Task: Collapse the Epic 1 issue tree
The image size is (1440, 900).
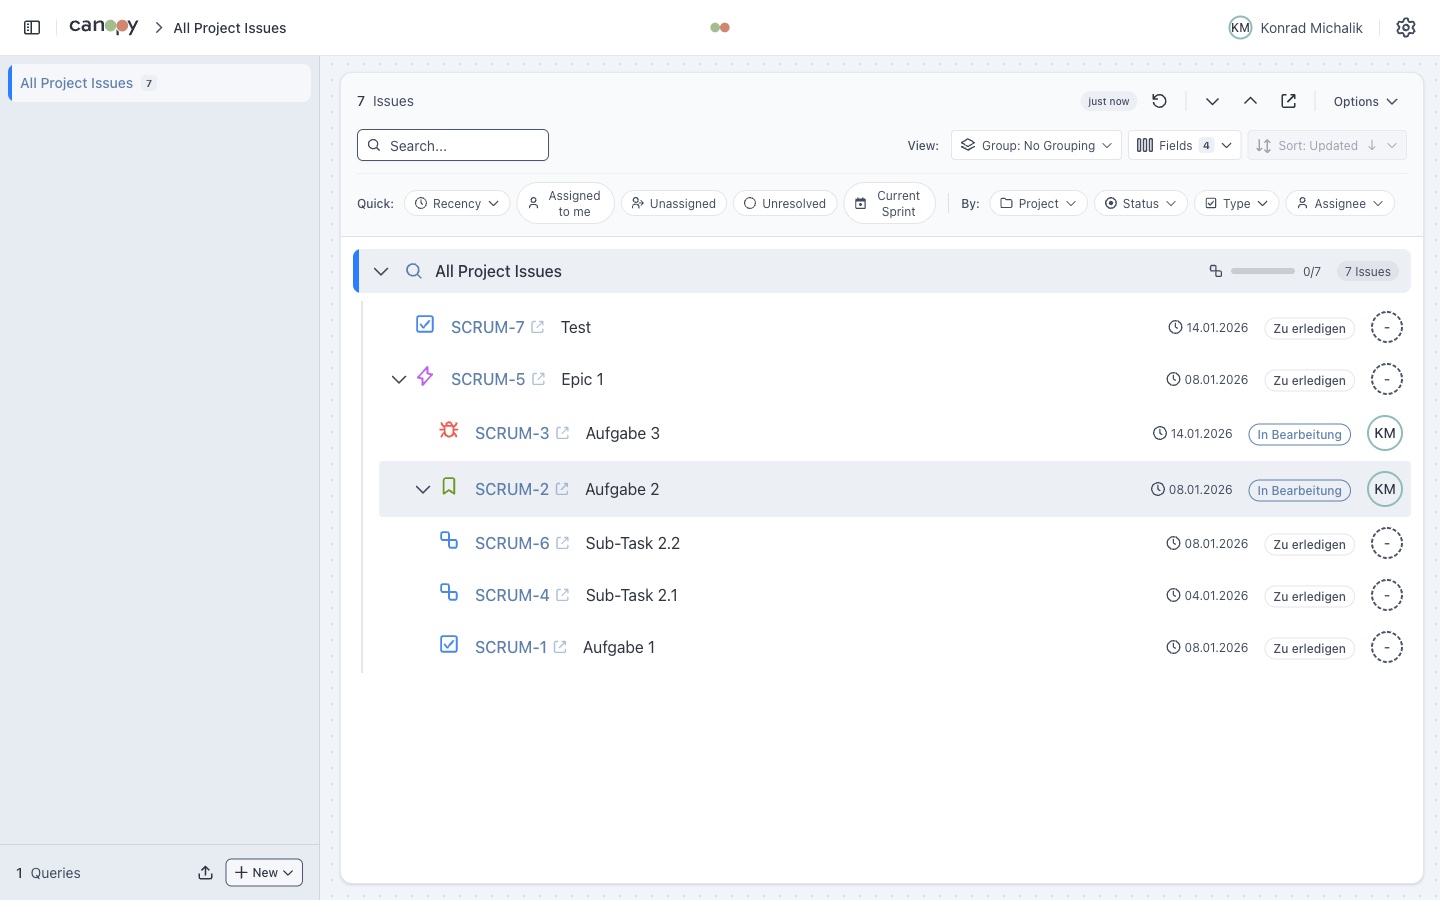Action: tap(399, 378)
